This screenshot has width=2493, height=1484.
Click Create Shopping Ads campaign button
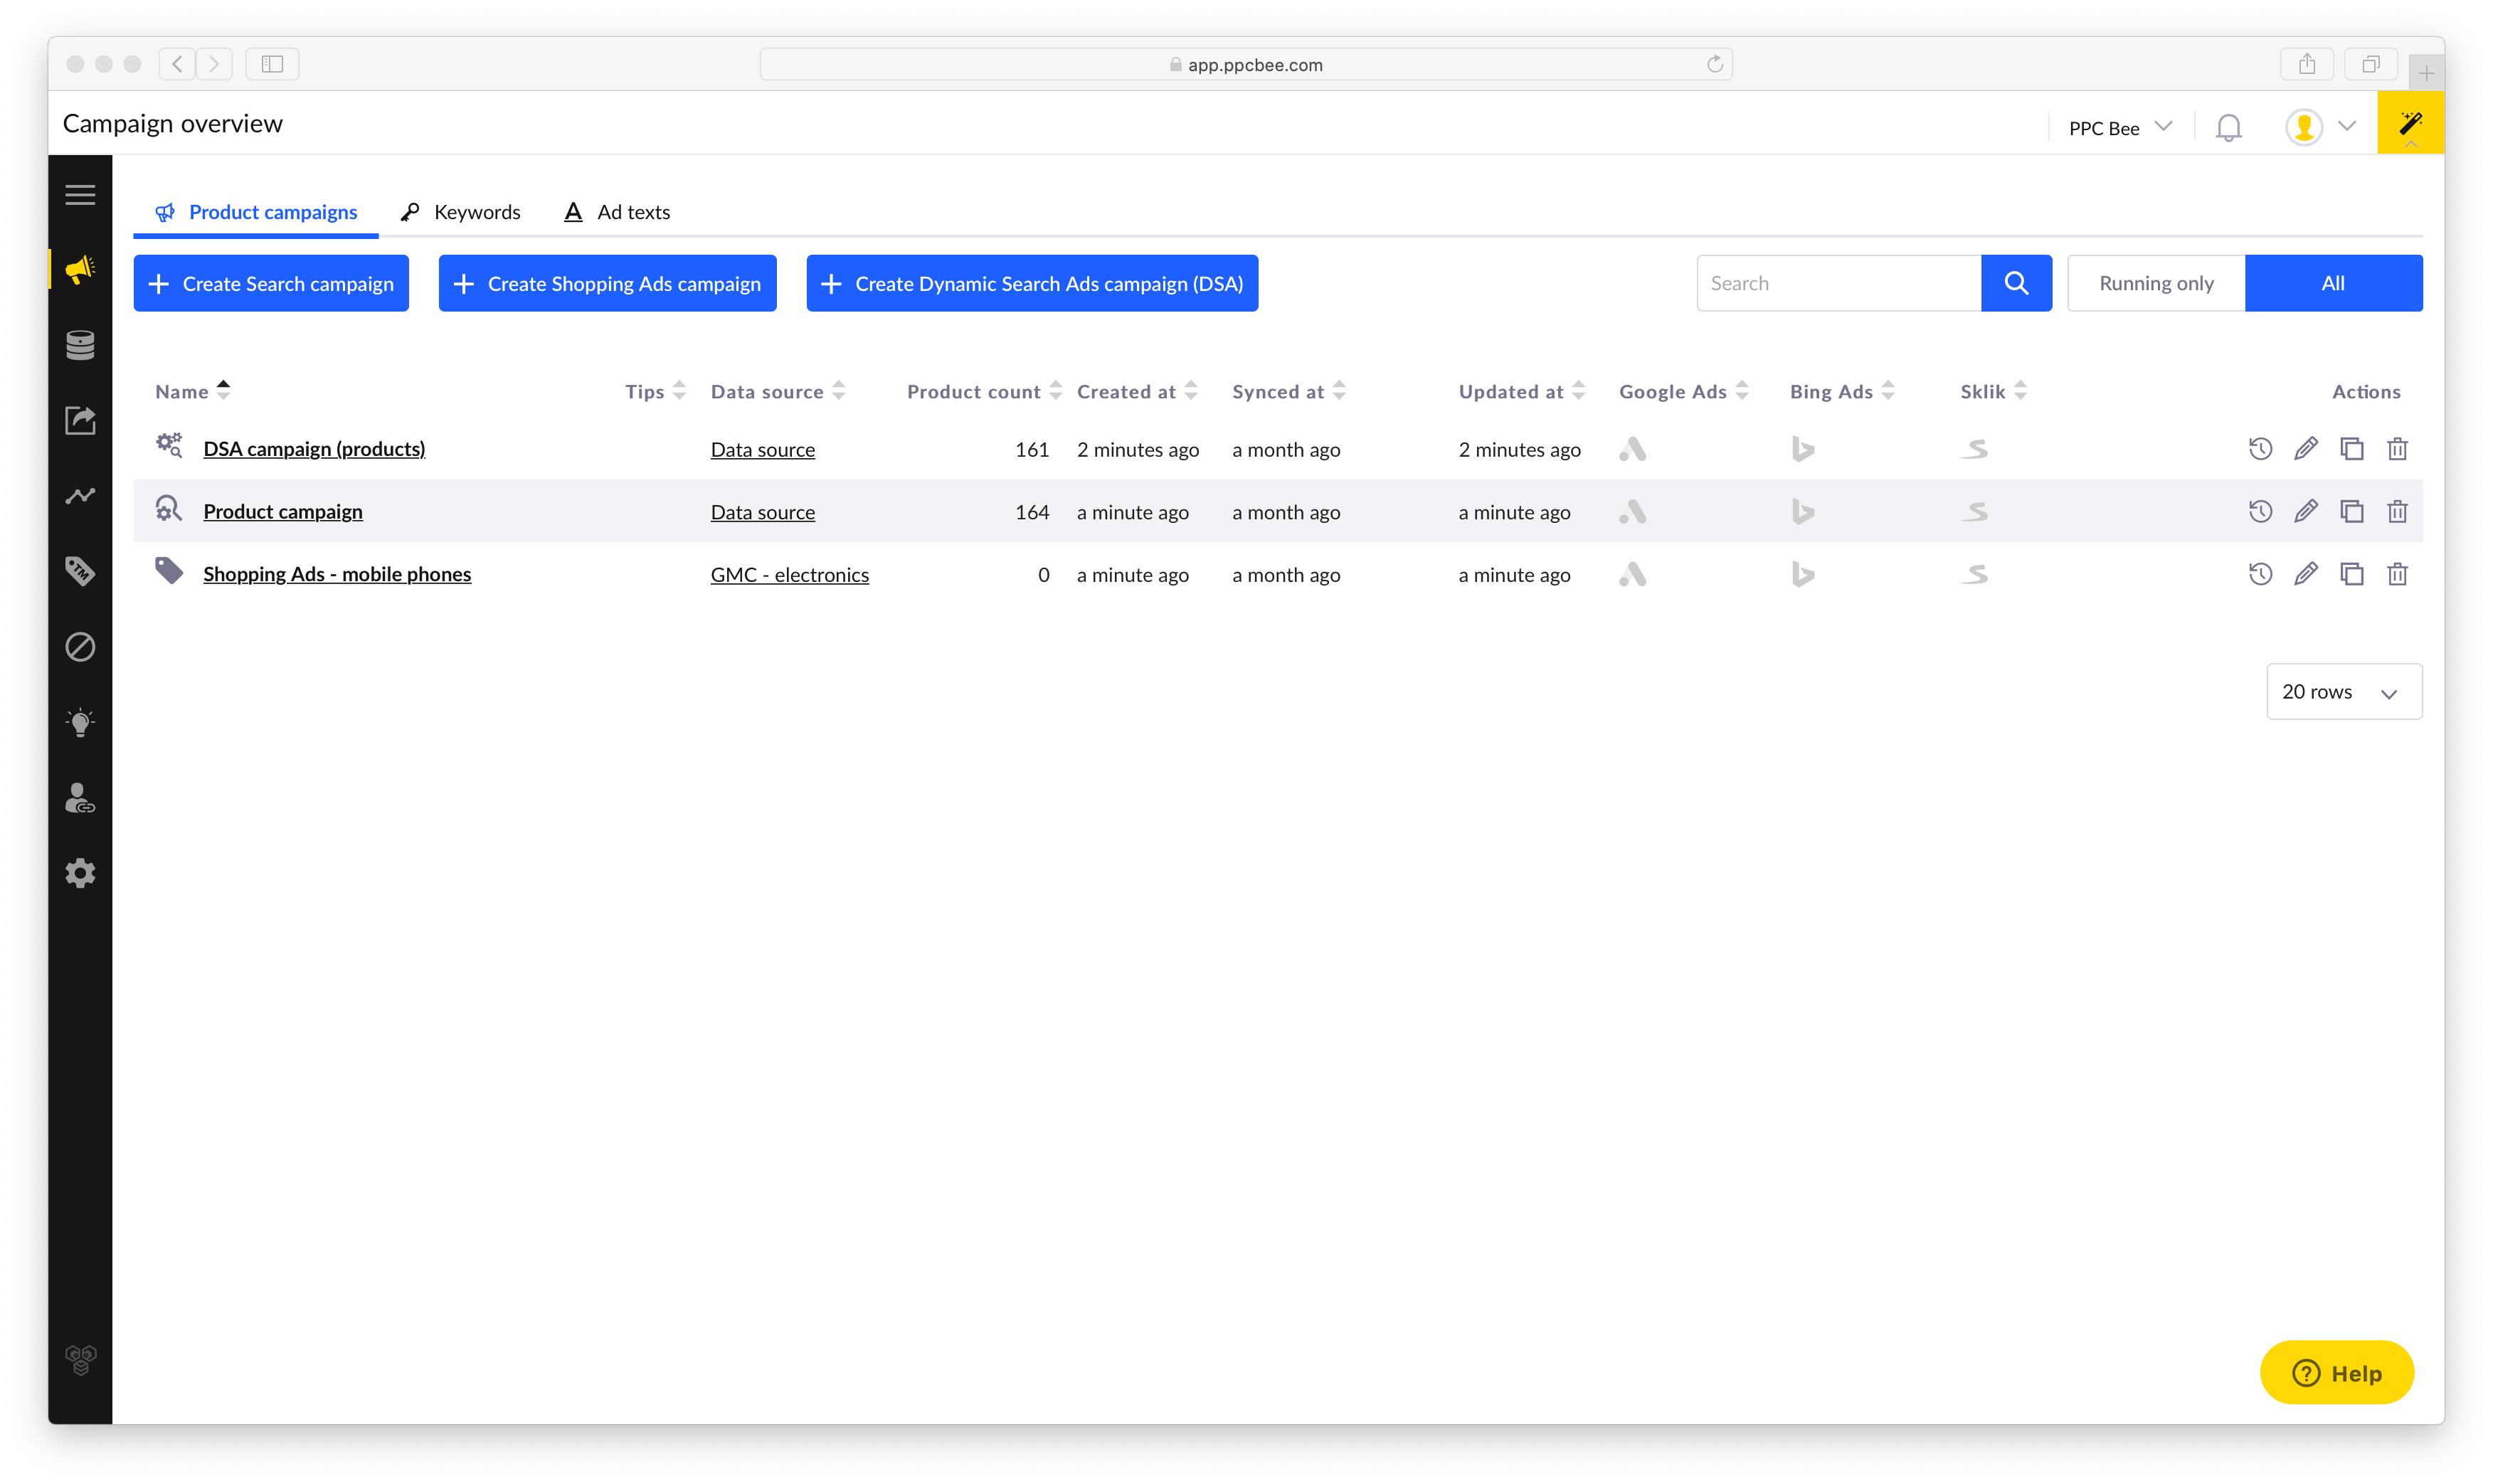[x=607, y=283]
